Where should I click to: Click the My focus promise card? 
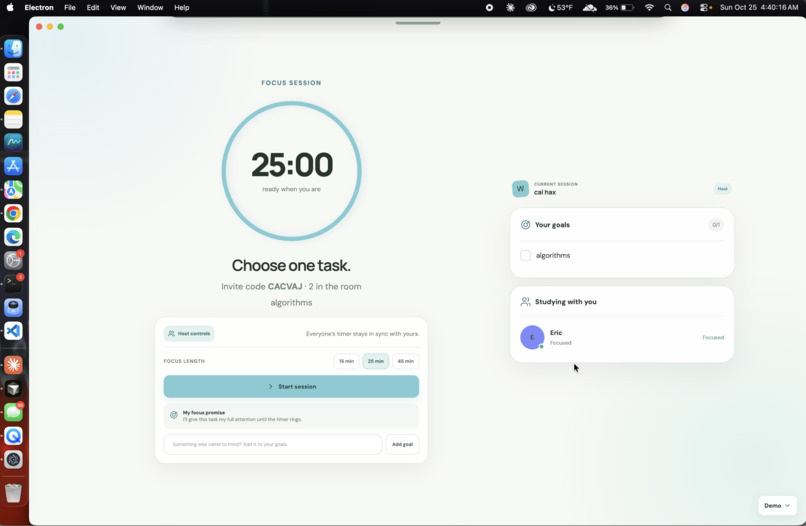tap(291, 416)
